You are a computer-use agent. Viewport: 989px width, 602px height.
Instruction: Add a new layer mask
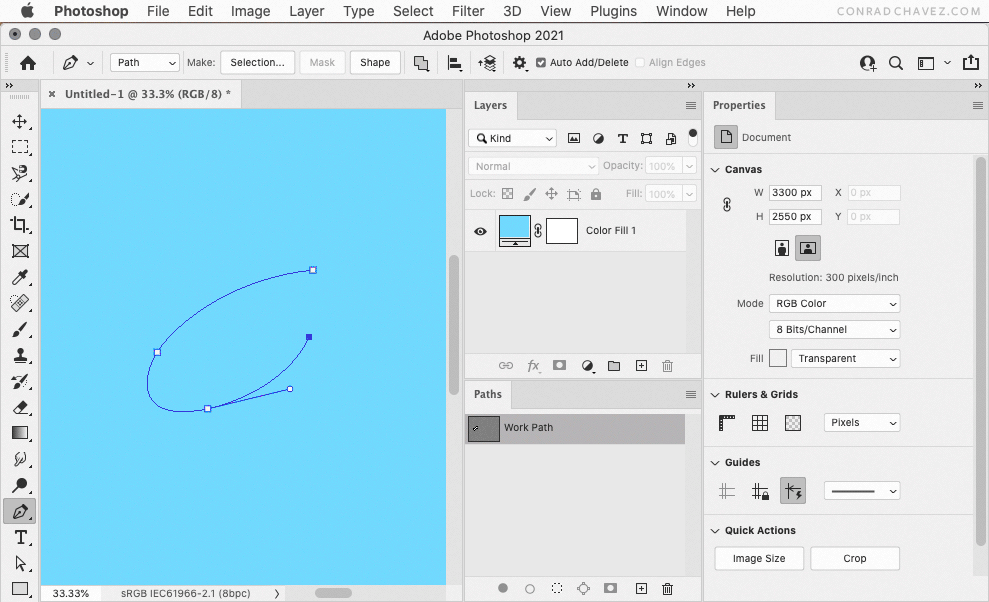(559, 366)
